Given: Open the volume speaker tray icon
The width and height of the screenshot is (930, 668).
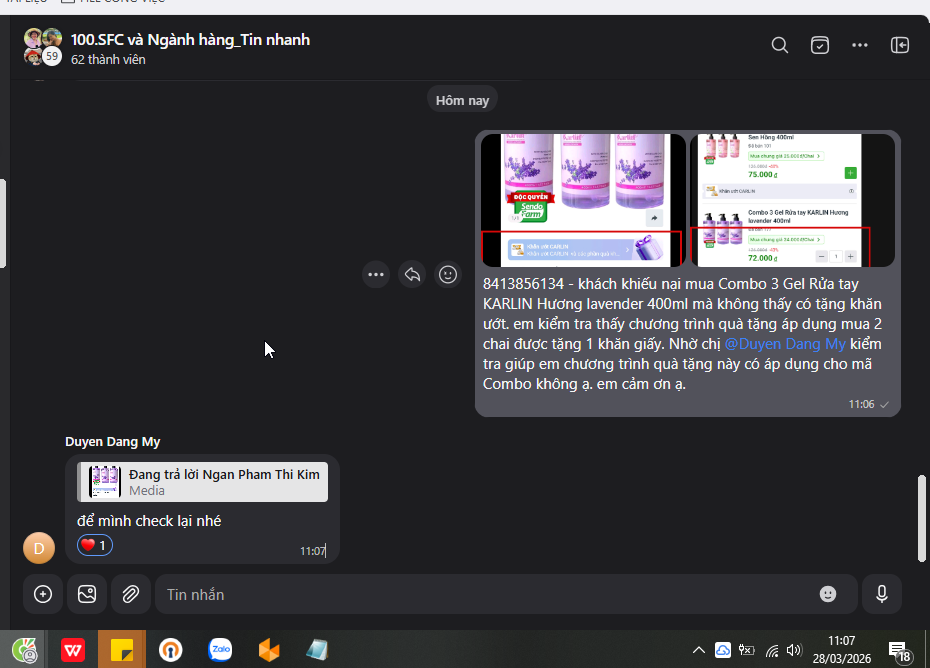Looking at the screenshot, I should point(794,650).
